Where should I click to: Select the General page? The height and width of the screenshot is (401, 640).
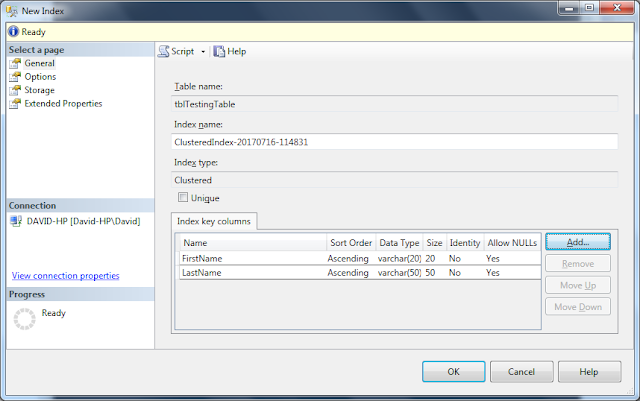point(39,63)
